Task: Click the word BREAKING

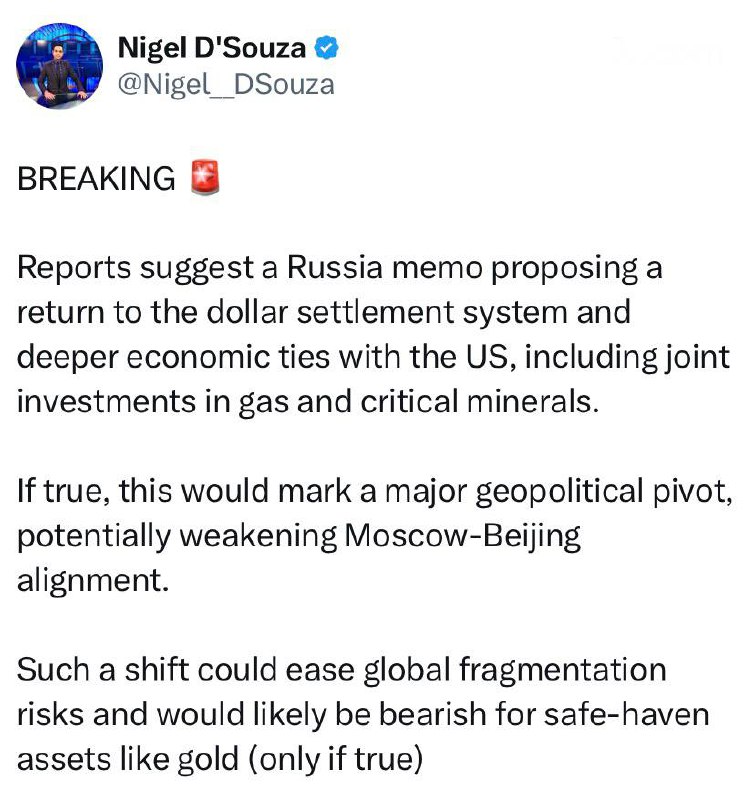Action: pos(96,179)
